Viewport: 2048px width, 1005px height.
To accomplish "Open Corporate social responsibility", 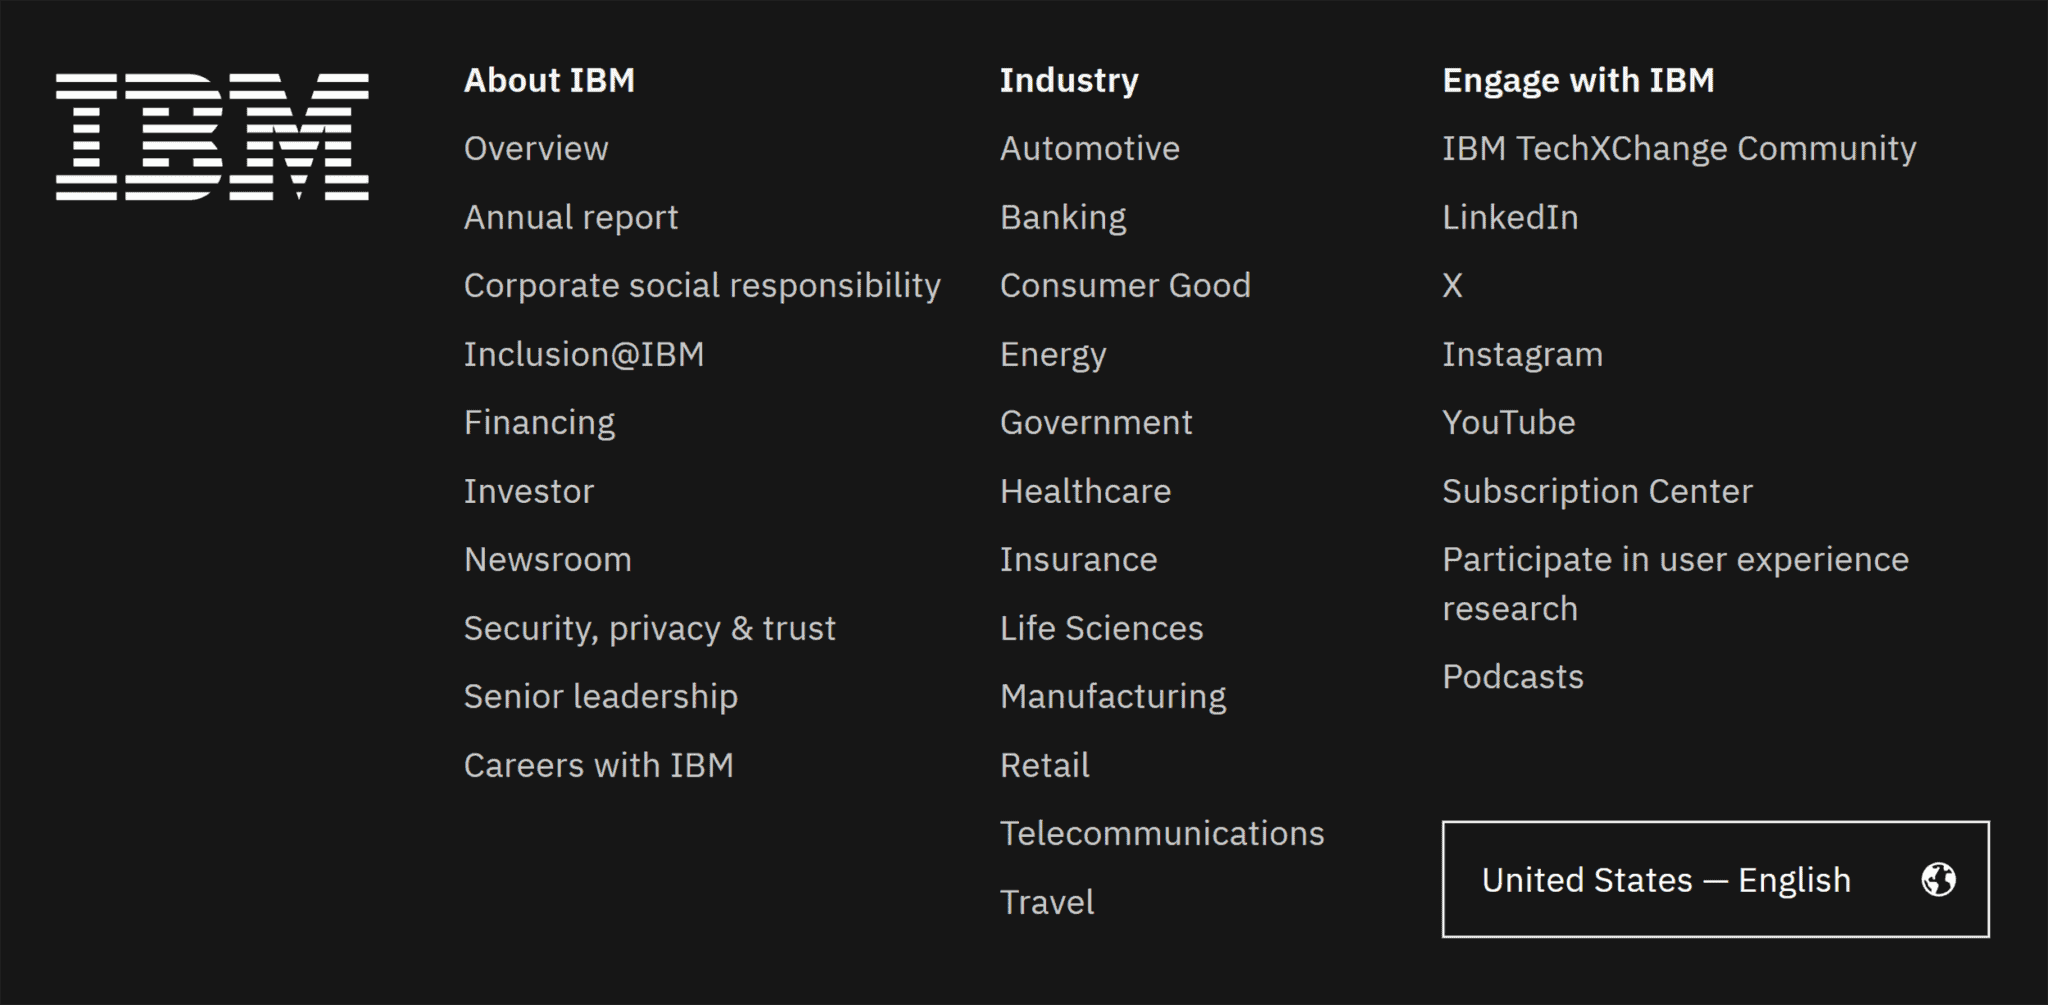I will pos(702,285).
